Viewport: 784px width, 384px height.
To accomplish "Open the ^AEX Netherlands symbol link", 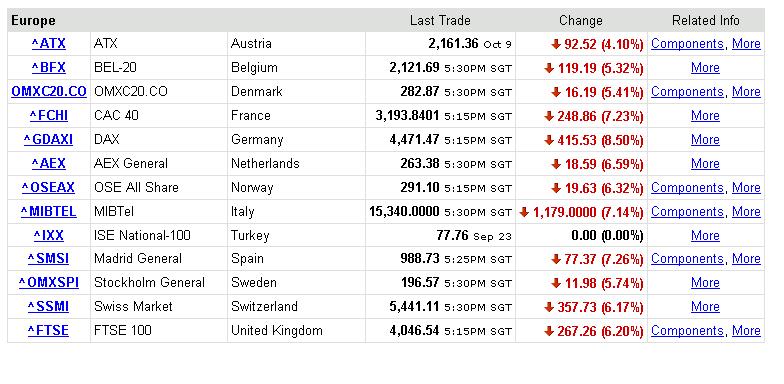I will 48,164.
